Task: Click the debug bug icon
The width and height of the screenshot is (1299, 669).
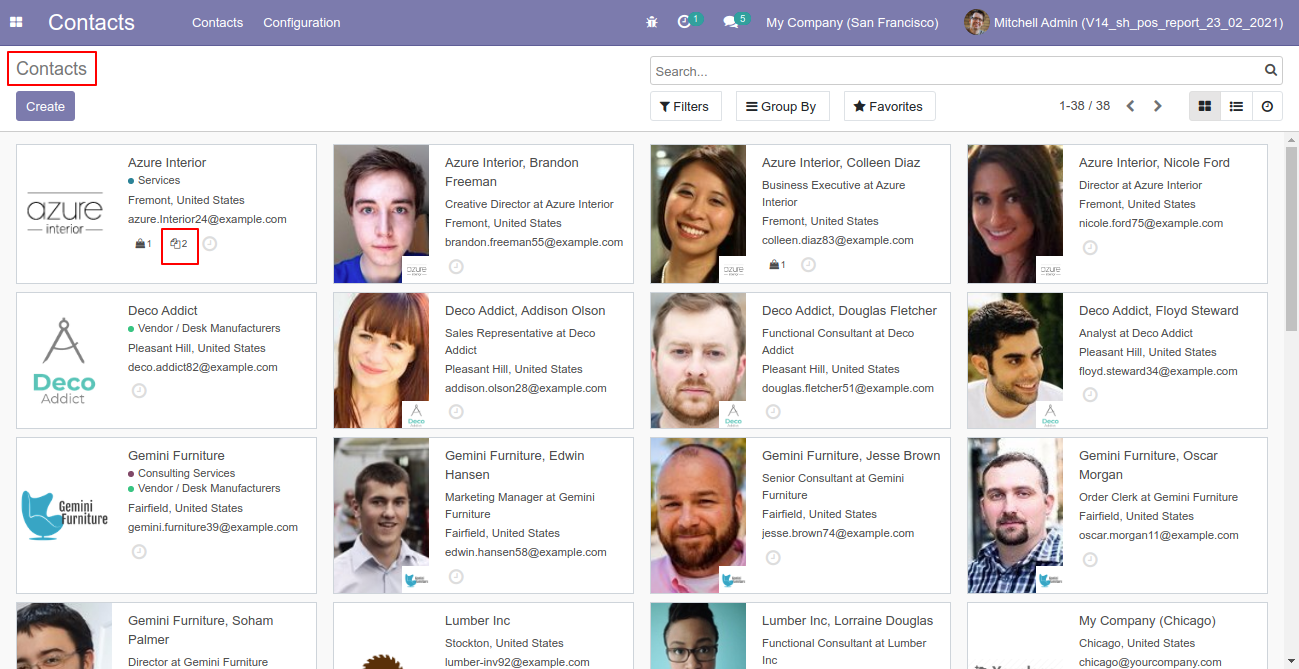Action: [652, 22]
